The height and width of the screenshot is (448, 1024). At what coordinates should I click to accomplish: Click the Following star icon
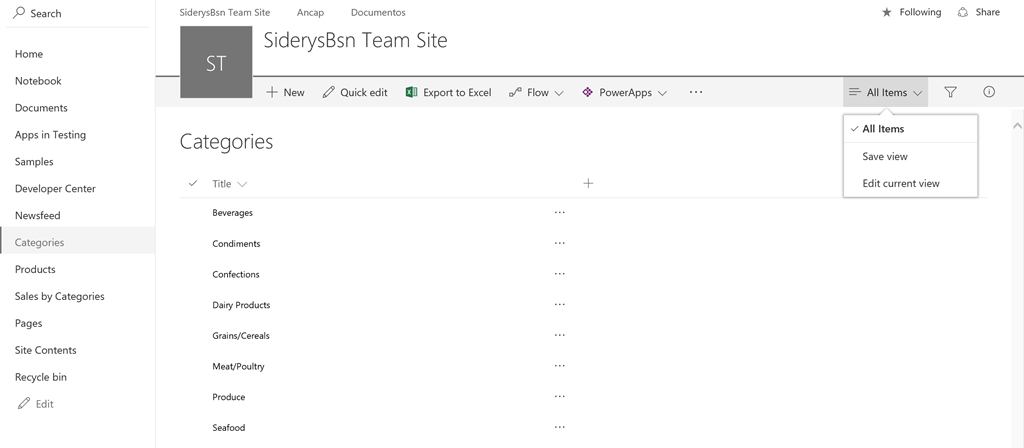[886, 12]
